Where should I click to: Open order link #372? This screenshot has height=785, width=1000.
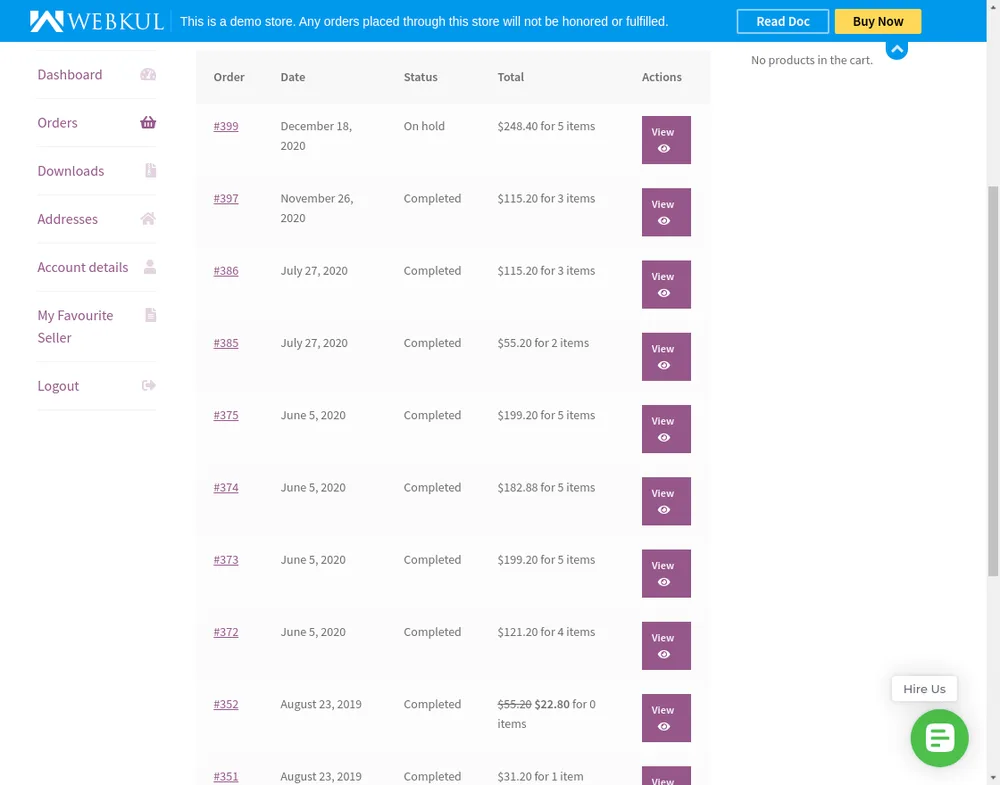pos(226,632)
